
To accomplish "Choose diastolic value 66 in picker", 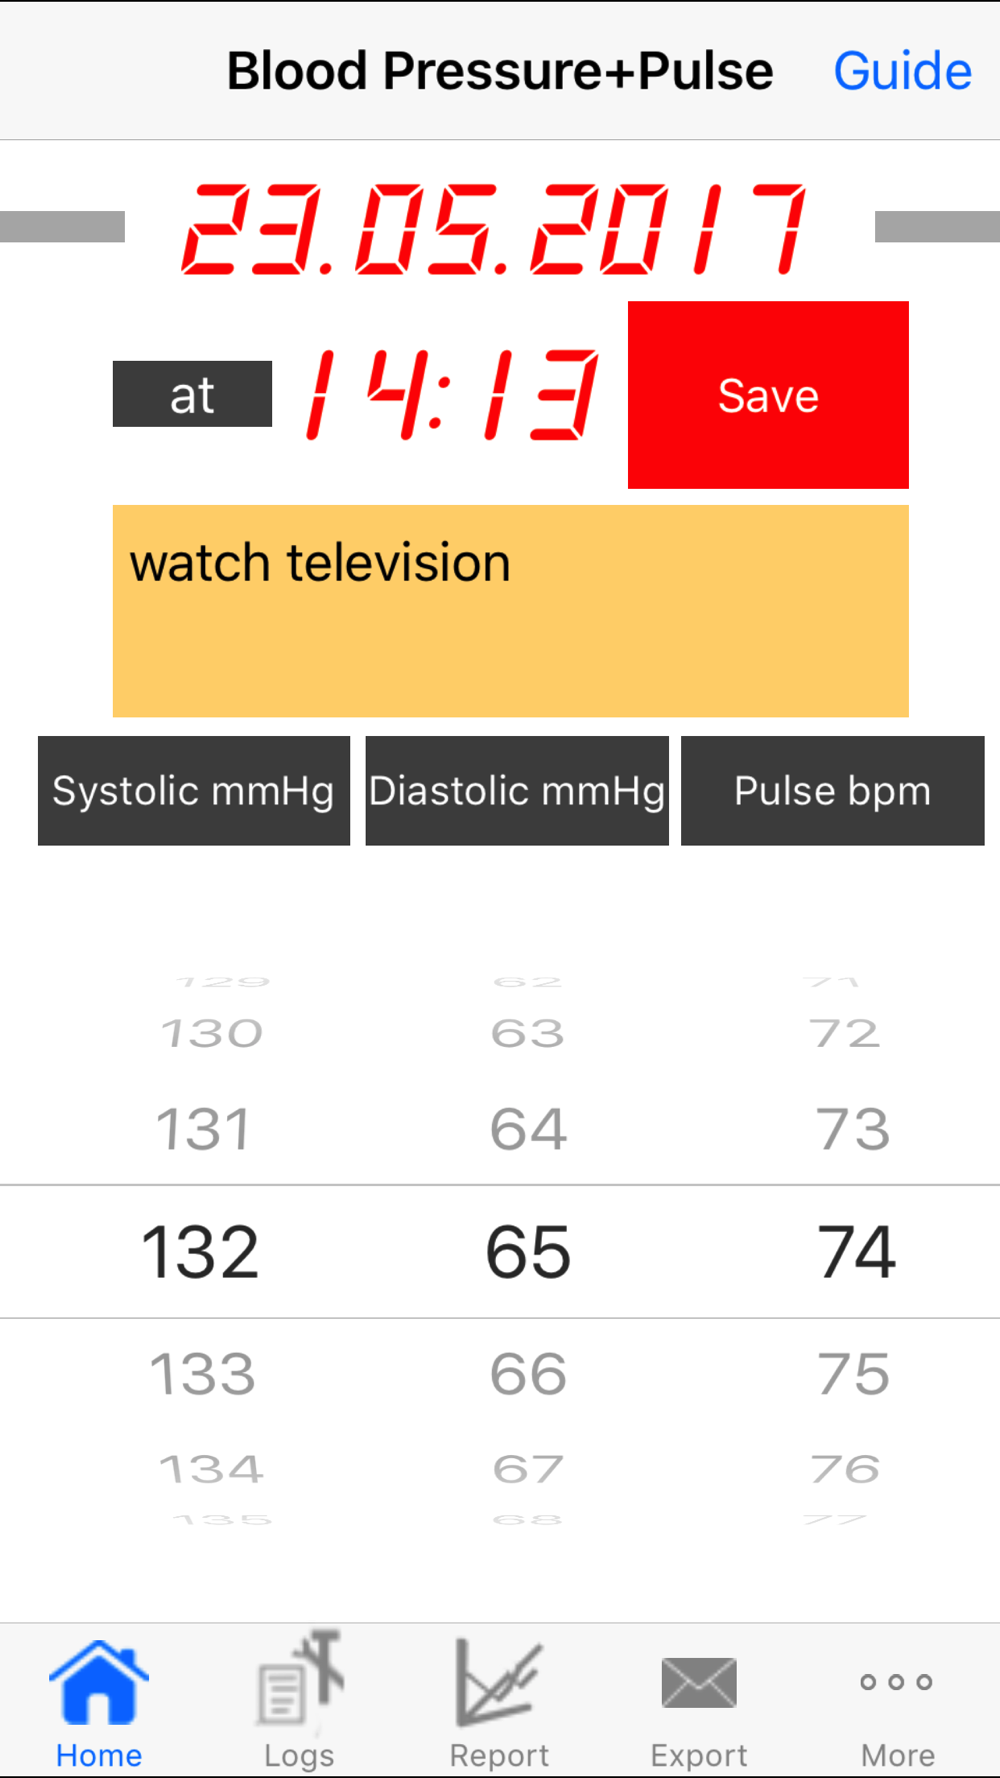I will 528,1374.
